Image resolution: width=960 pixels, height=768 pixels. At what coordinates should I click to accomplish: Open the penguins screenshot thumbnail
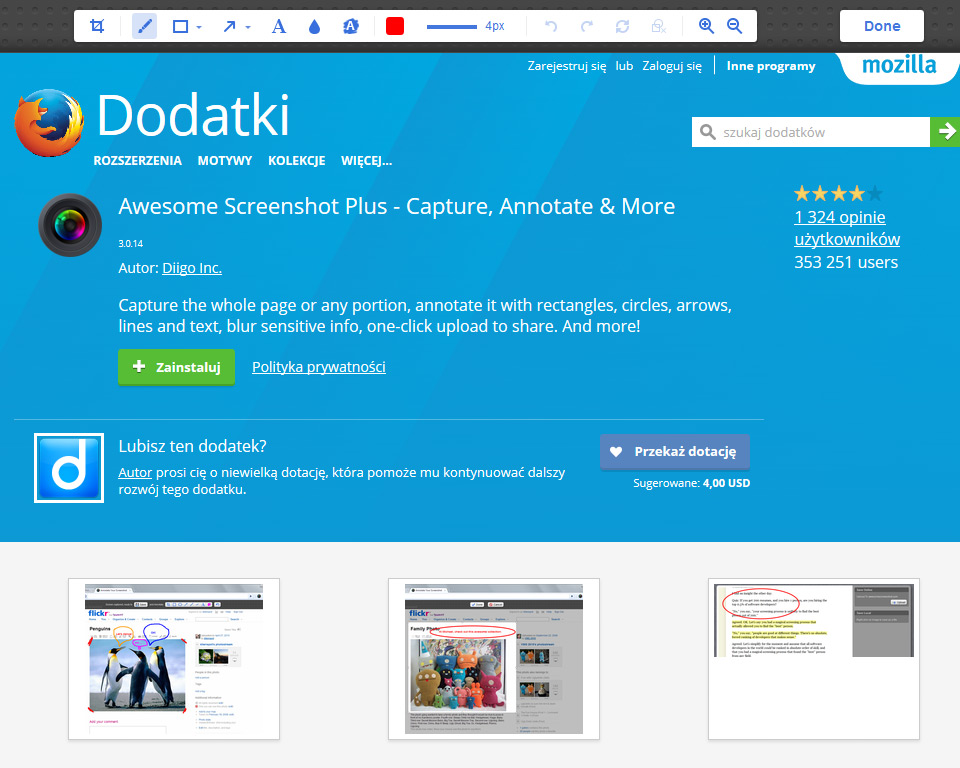pyautogui.click(x=174, y=658)
